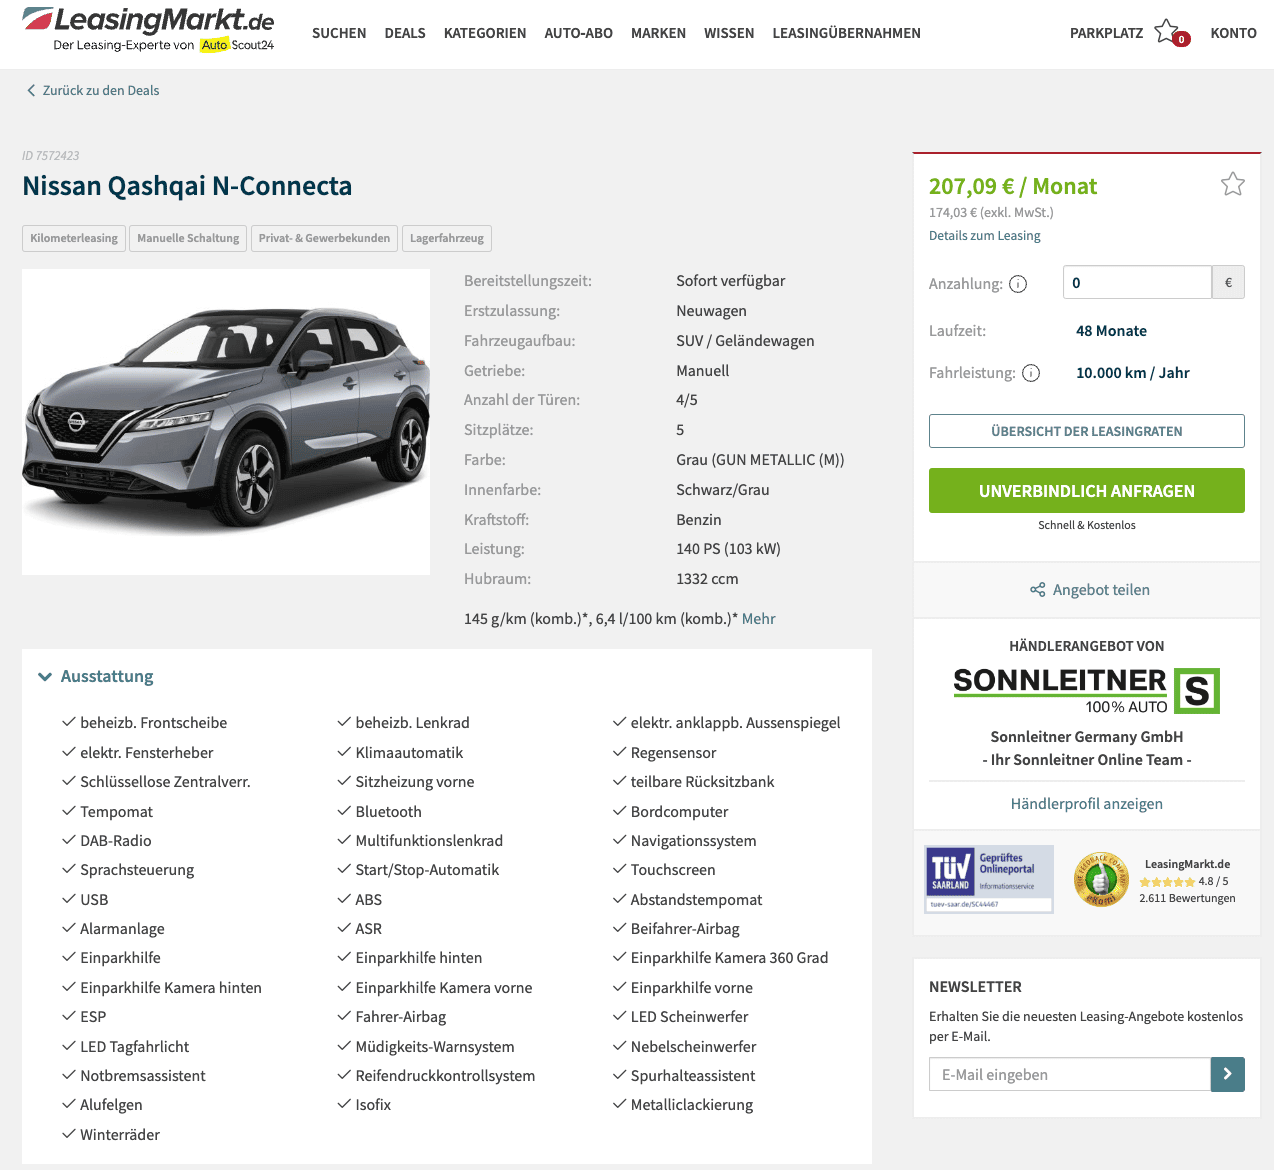Show info about Fahrleistung
Screen dimensions: 1274x1170
pyautogui.click(x=1031, y=373)
